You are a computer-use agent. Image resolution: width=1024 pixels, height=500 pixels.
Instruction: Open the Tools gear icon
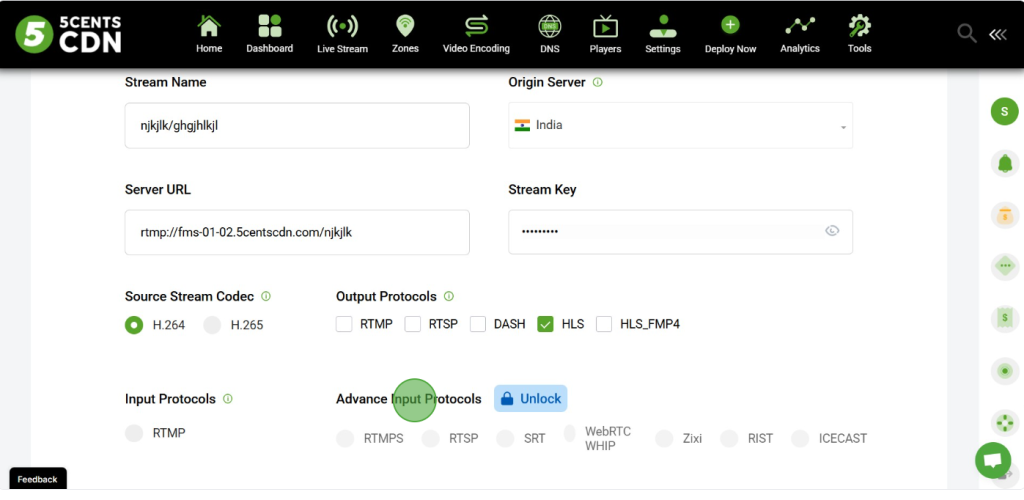tap(859, 27)
